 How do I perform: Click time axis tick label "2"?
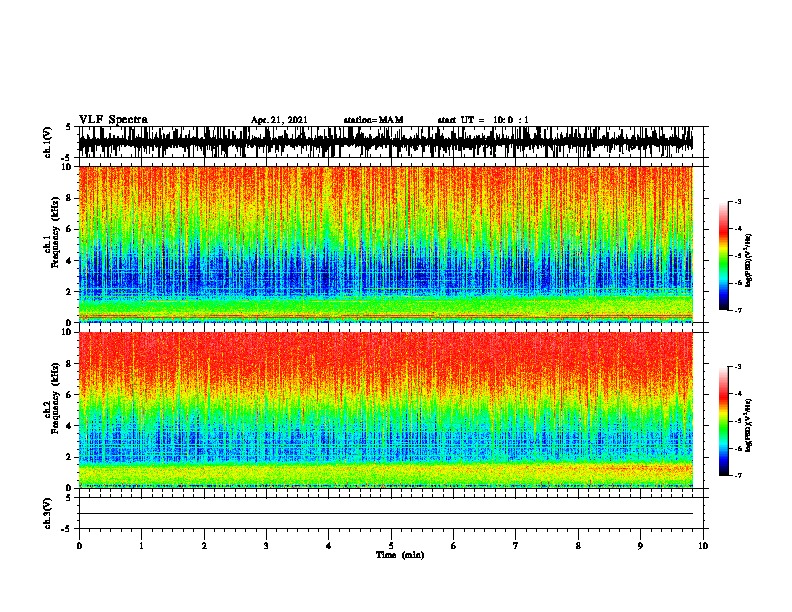(x=204, y=546)
